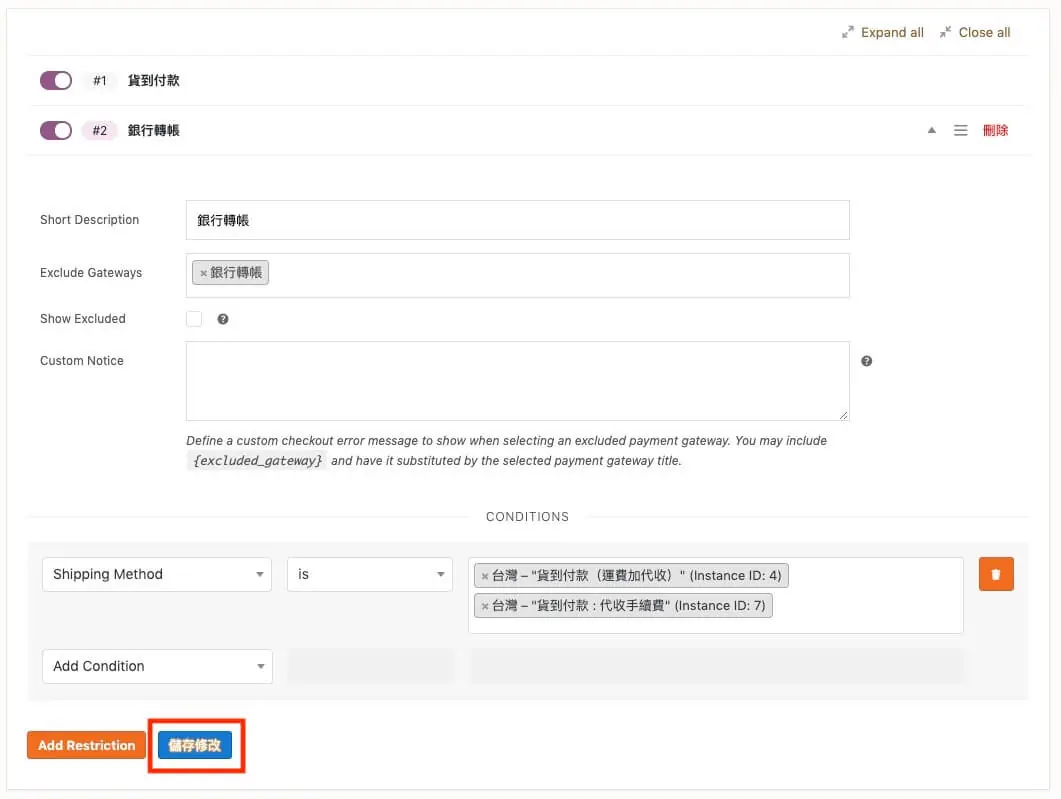Click the Close all arrows icon

(945, 32)
